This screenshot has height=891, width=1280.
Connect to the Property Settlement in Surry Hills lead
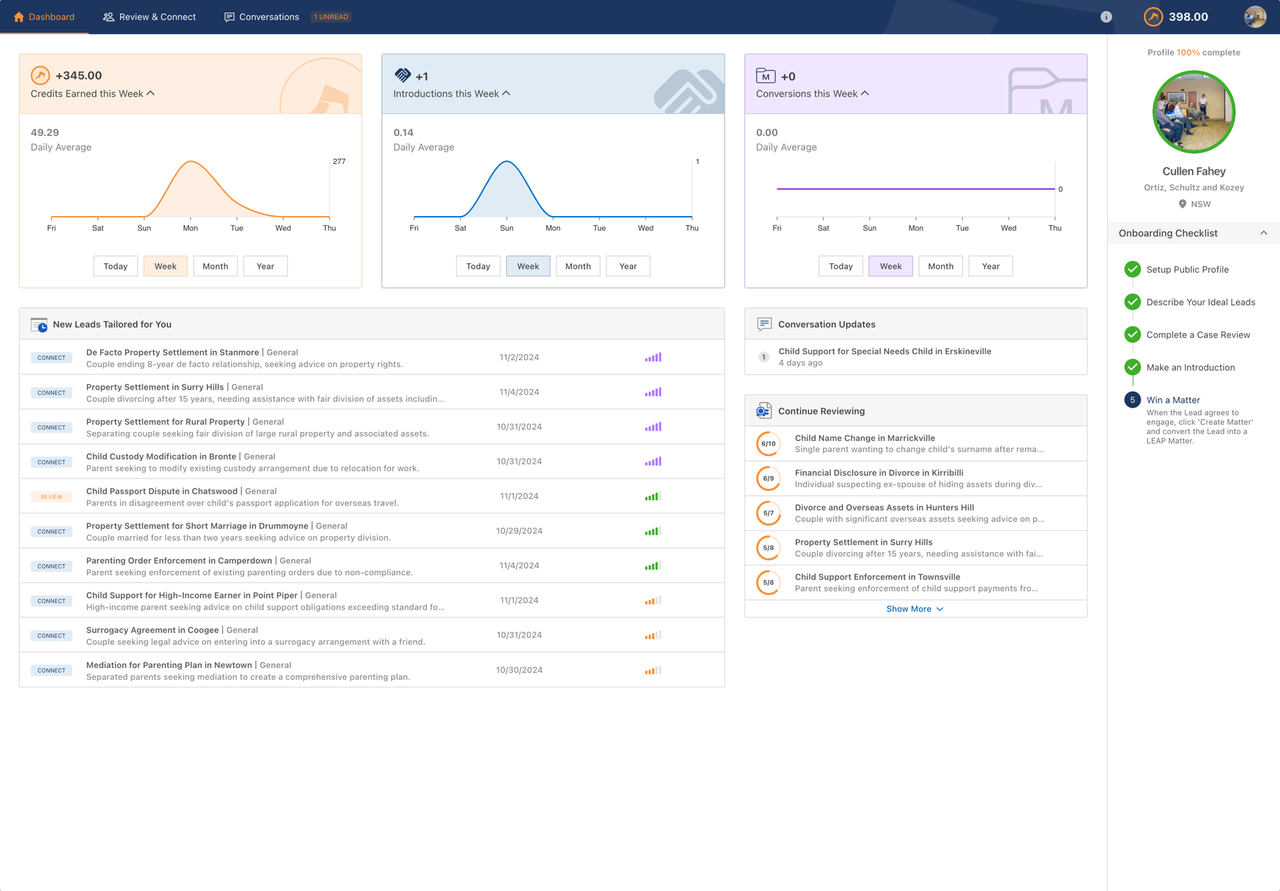pyautogui.click(x=50, y=392)
